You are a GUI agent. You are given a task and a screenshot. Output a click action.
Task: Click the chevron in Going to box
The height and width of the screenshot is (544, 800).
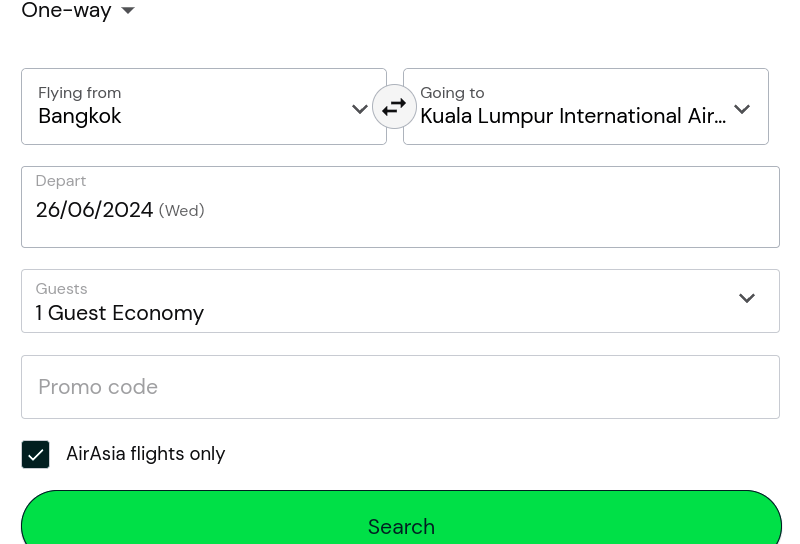click(742, 109)
